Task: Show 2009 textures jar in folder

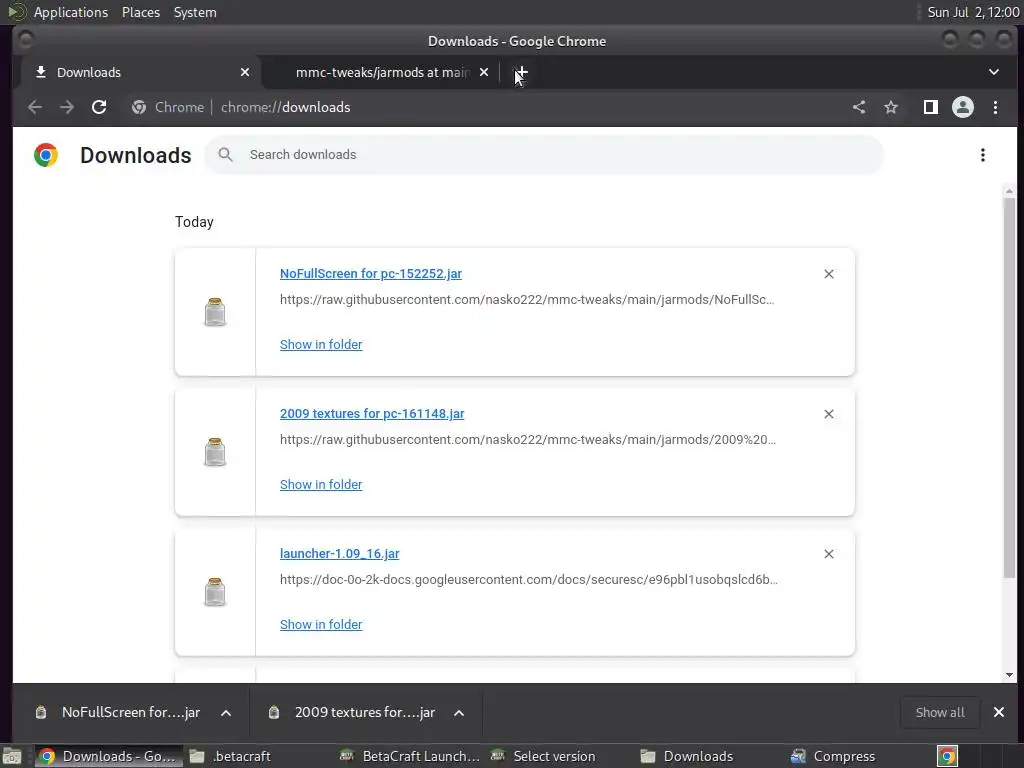Action: (x=321, y=485)
